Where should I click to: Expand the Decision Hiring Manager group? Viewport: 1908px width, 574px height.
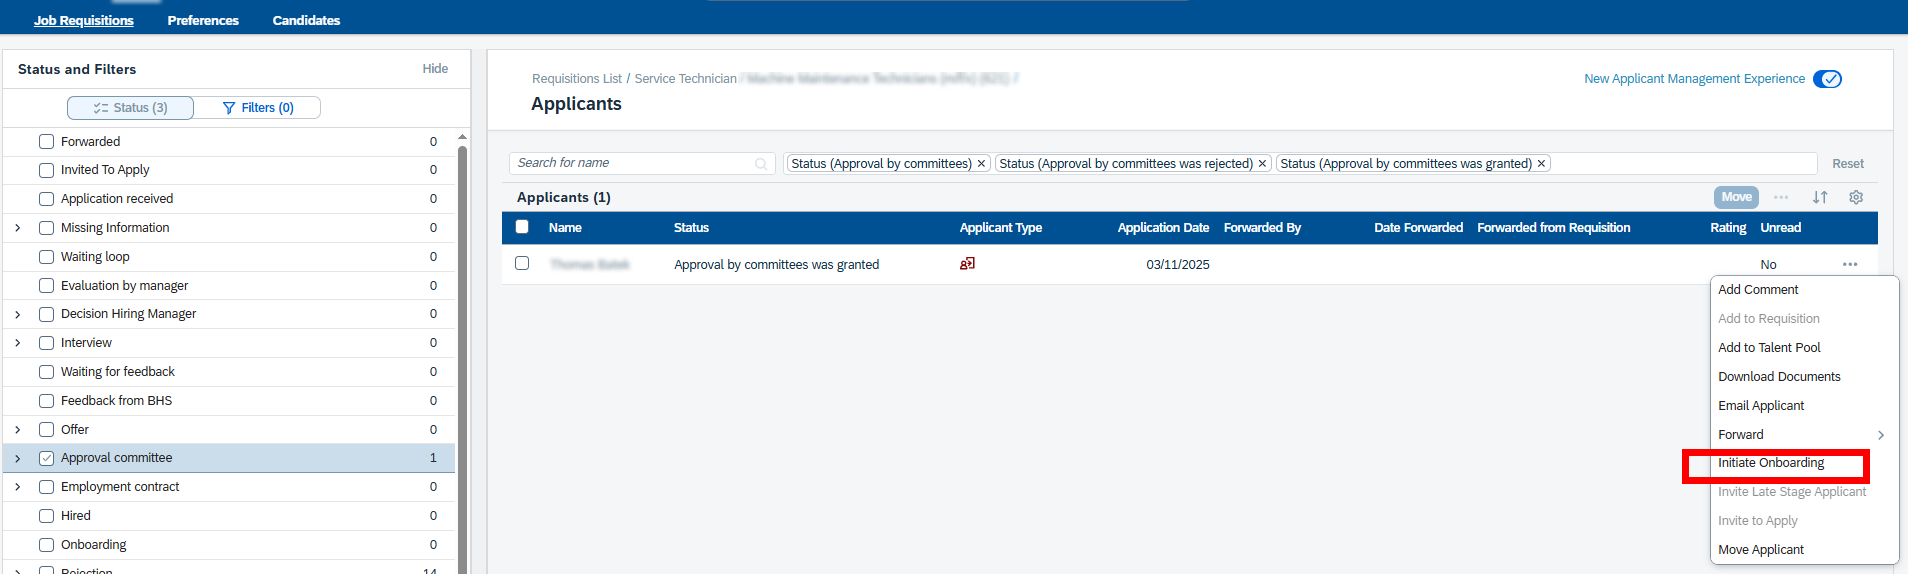(18, 314)
